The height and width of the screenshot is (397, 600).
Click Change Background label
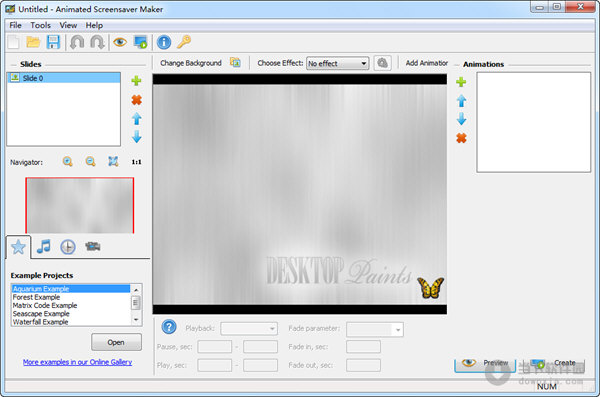pyautogui.click(x=191, y=63)
